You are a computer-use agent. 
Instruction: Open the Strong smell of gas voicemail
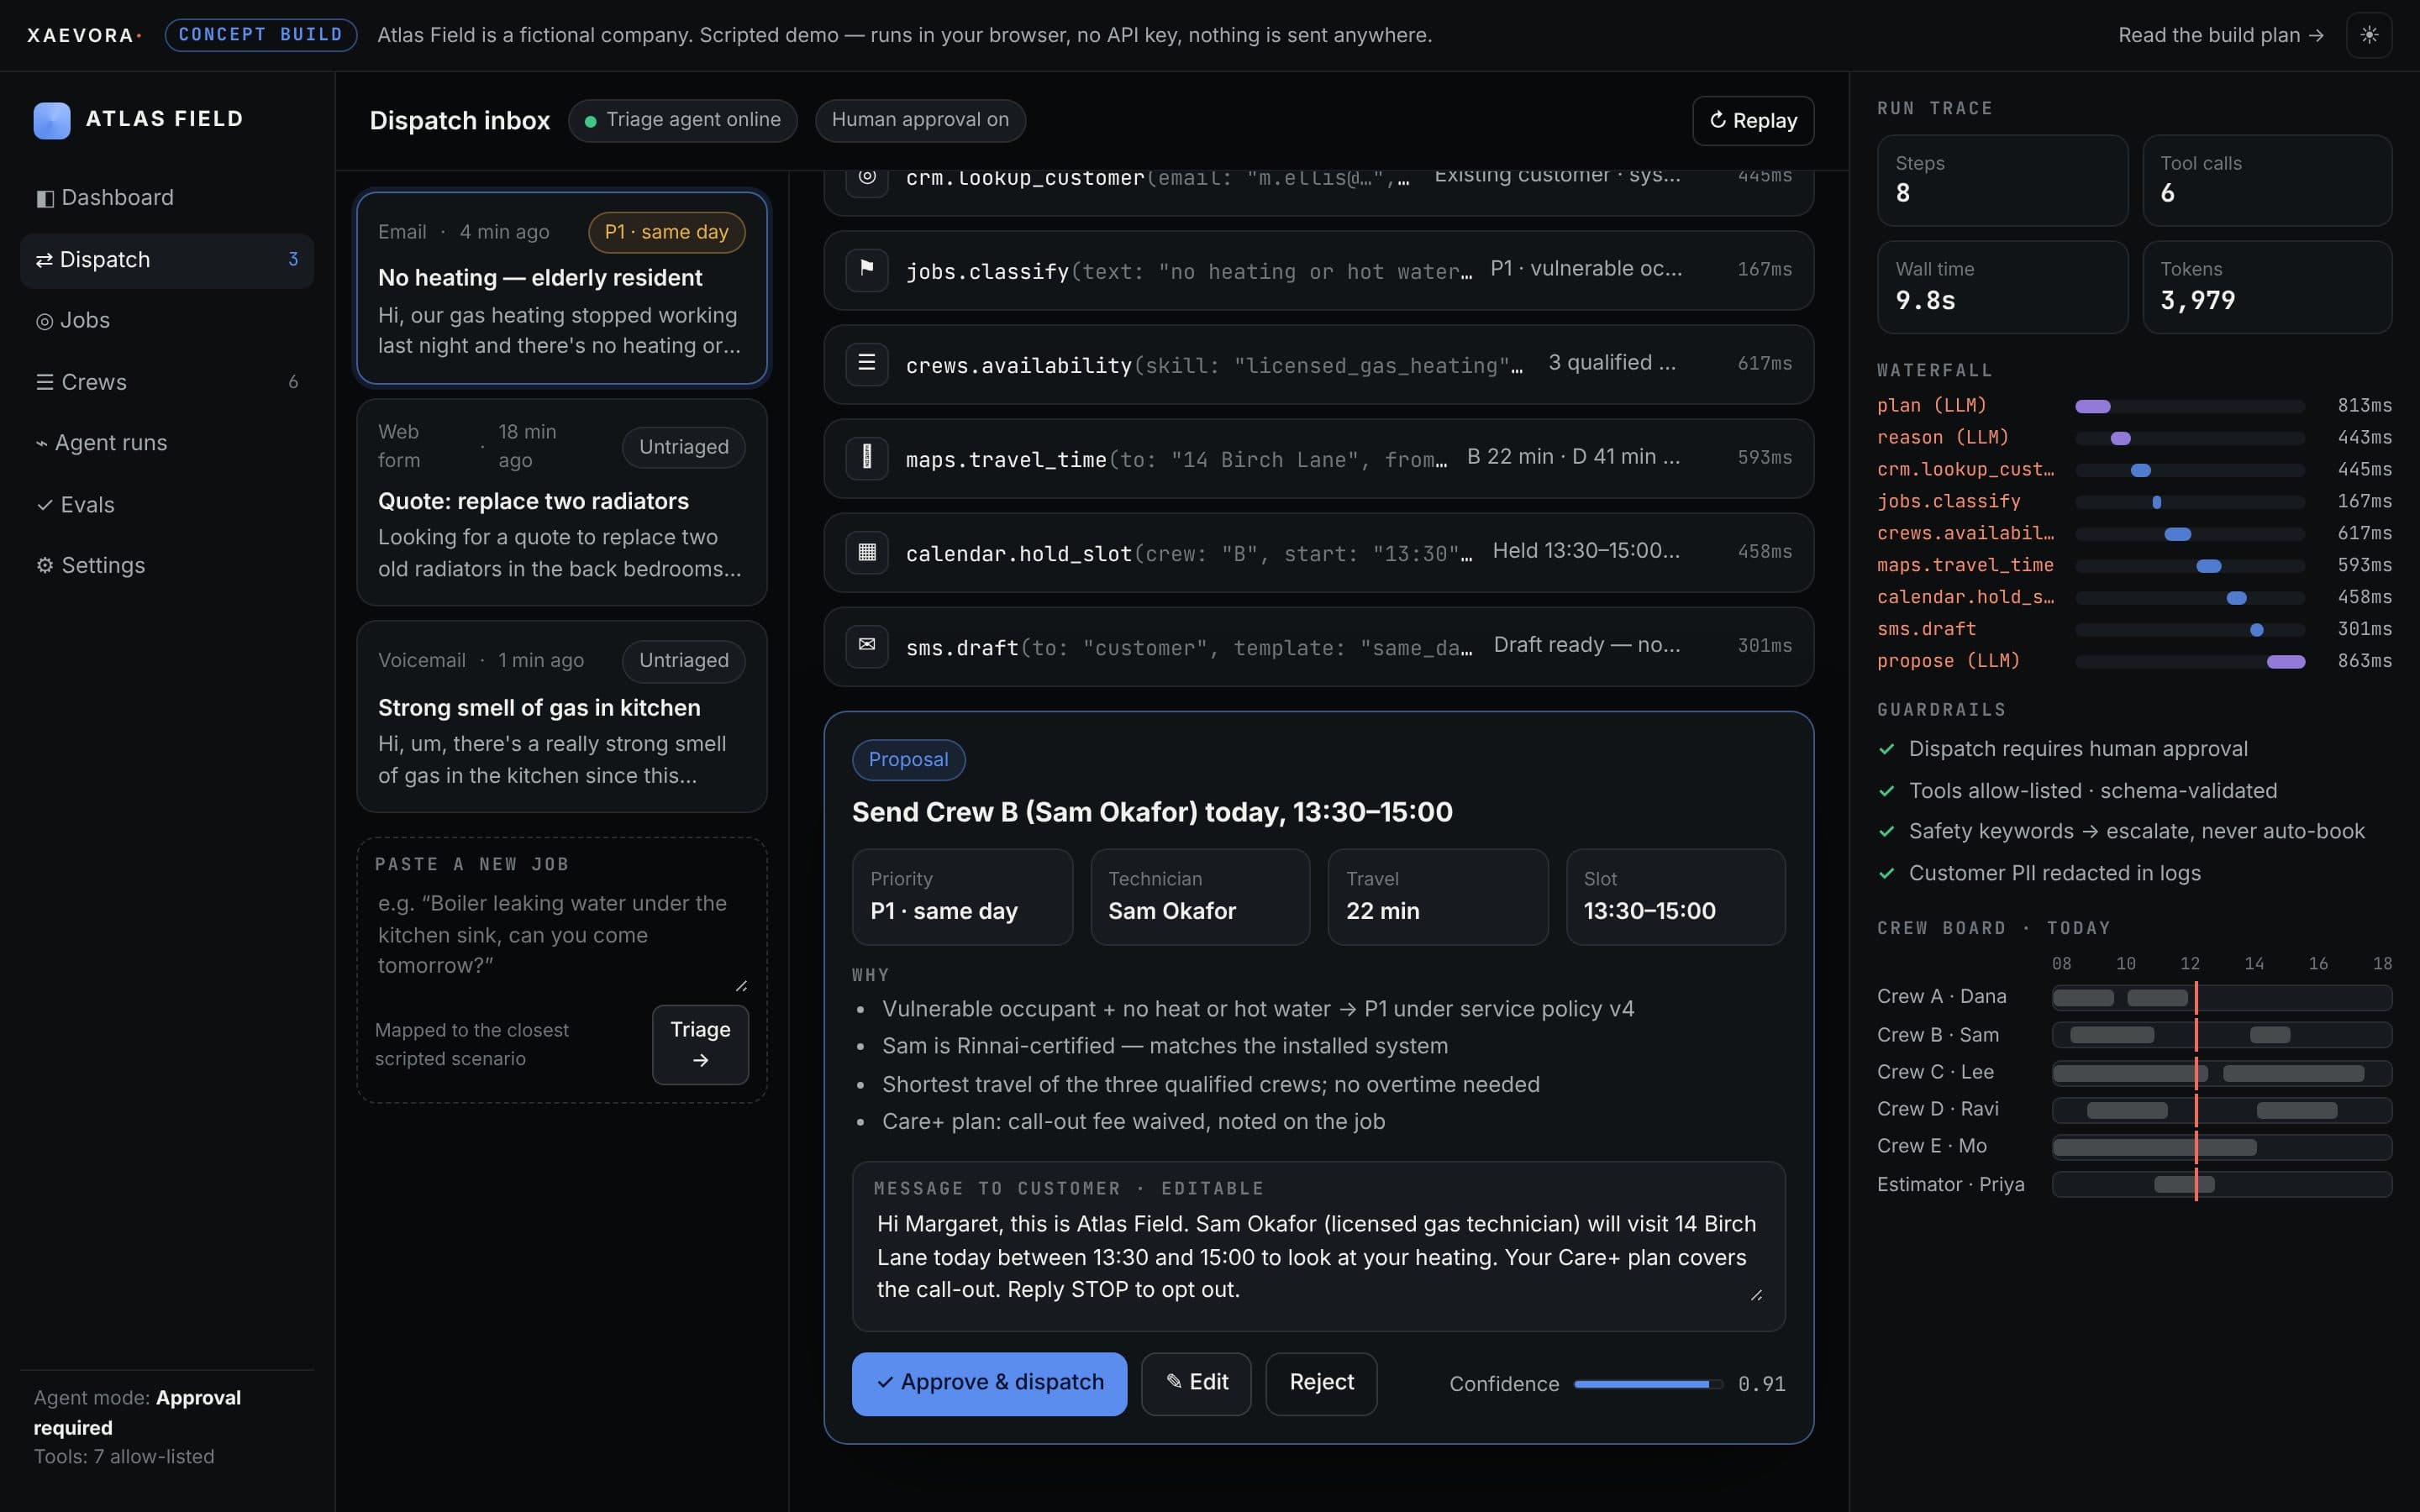pos(562,716)
